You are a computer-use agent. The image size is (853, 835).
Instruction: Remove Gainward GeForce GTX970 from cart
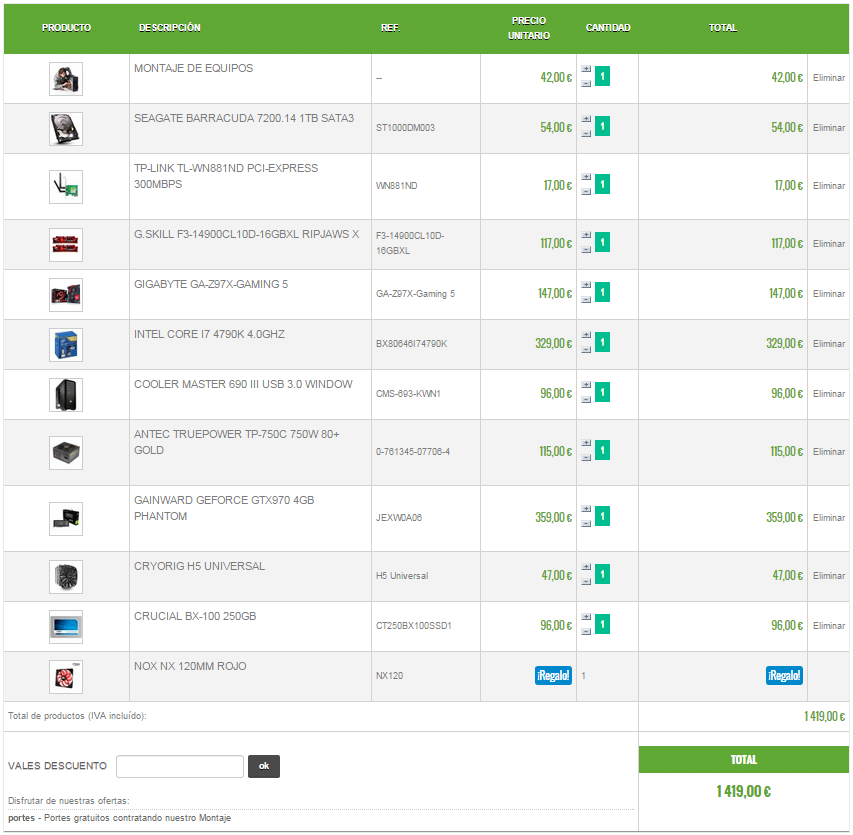click(x=829, y=518)
